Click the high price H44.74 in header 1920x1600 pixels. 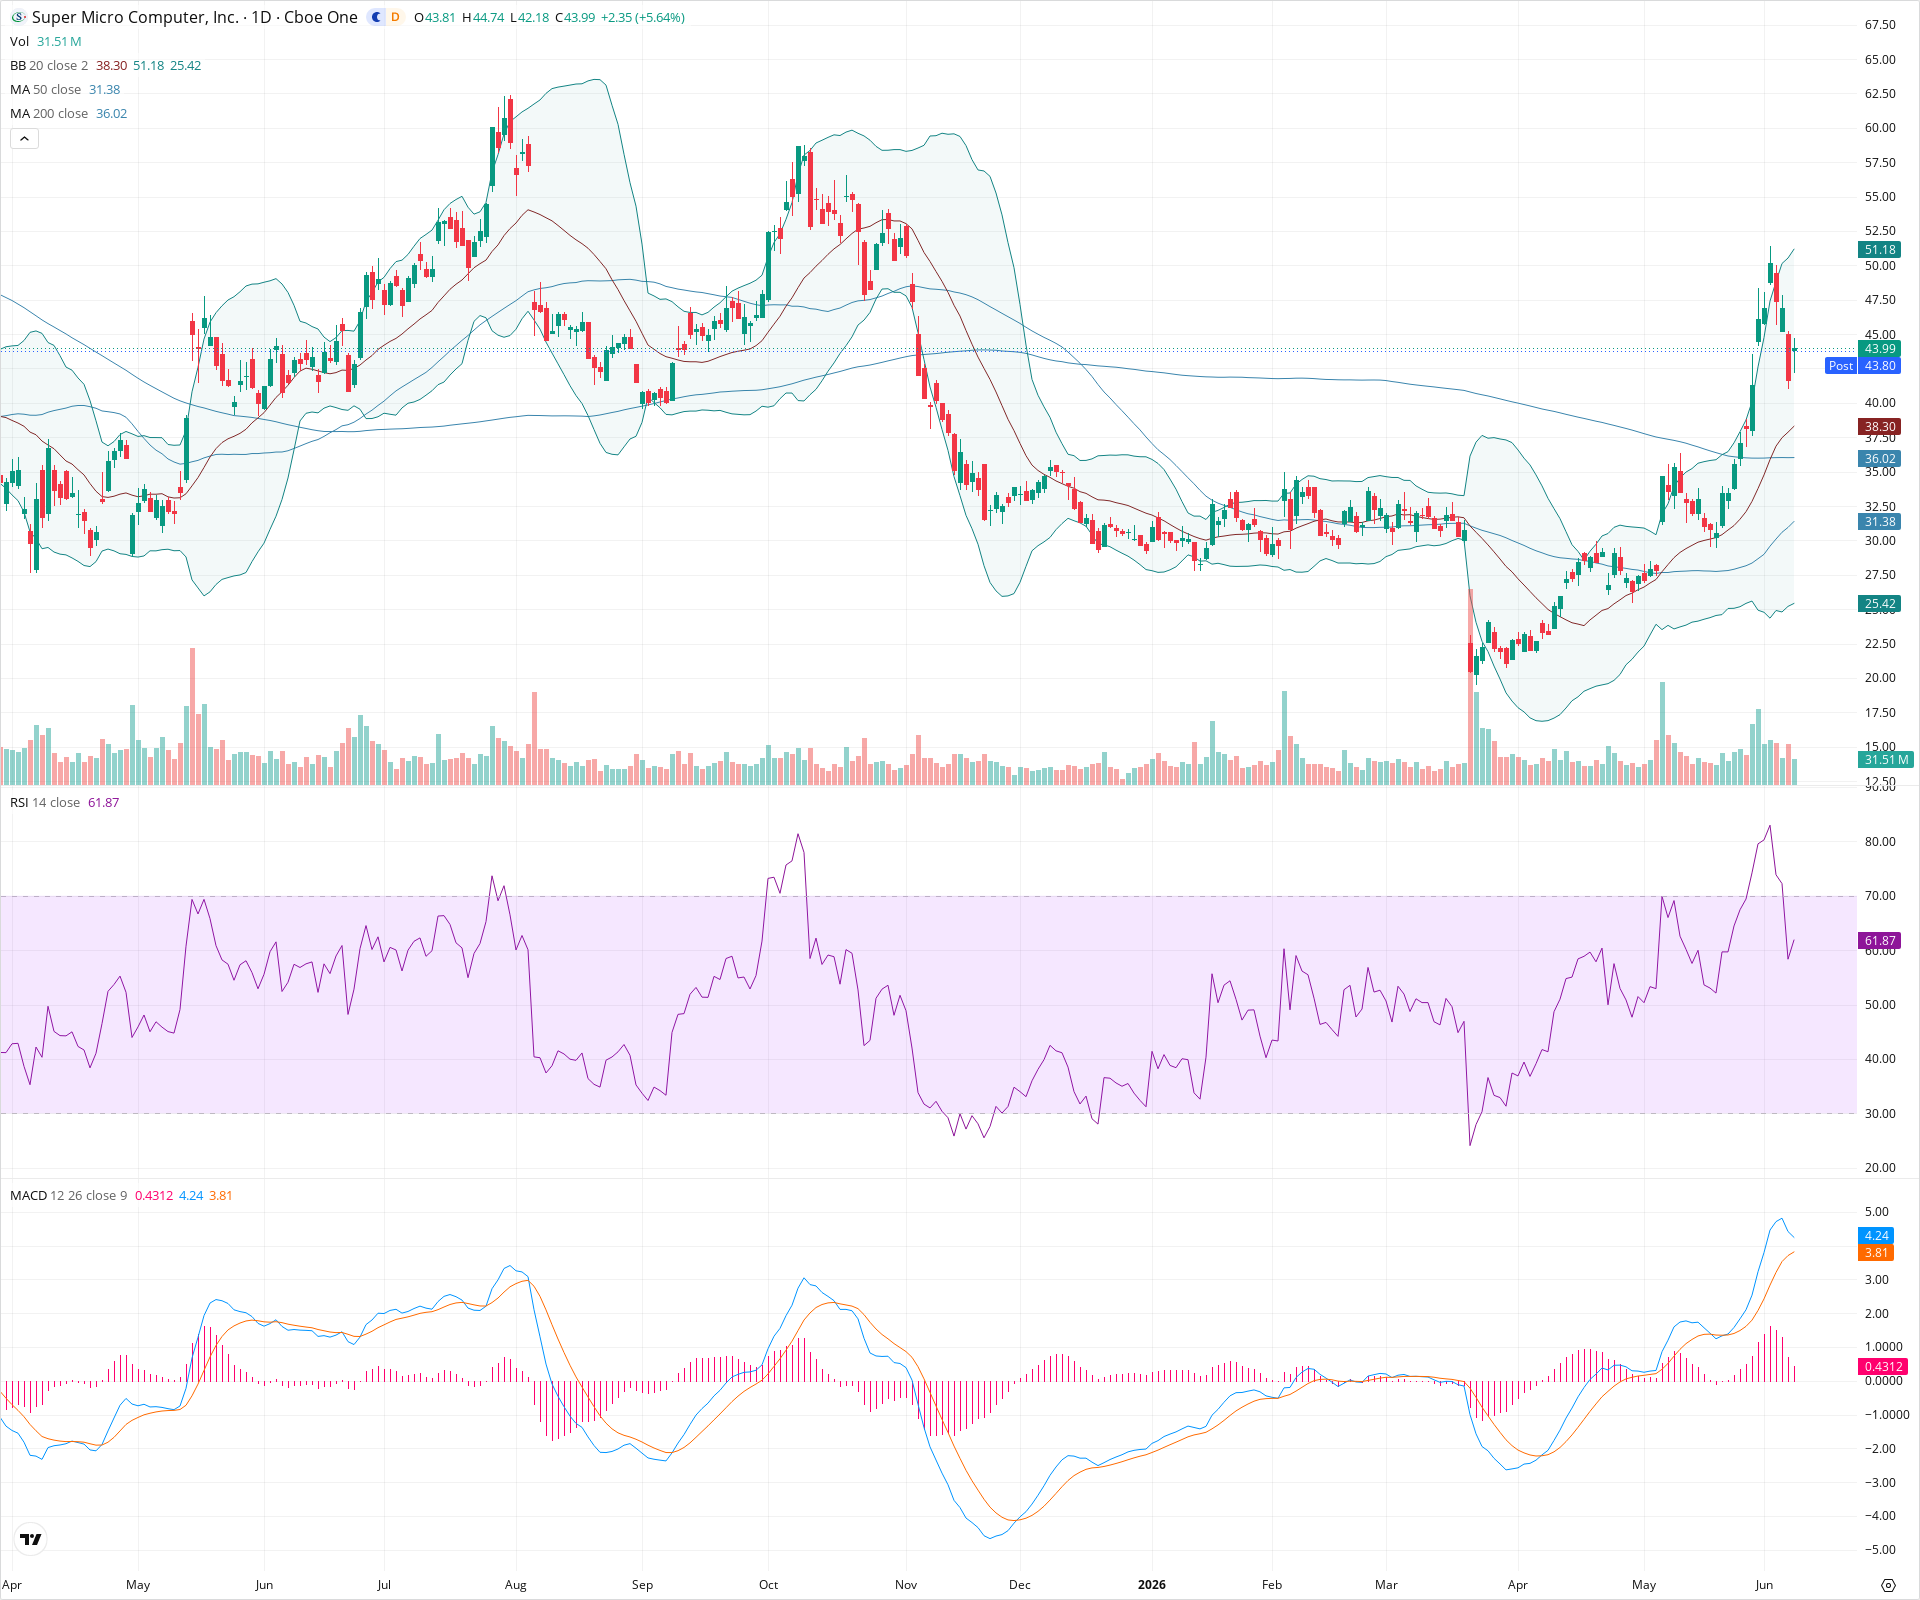click(x=483, y=17)
